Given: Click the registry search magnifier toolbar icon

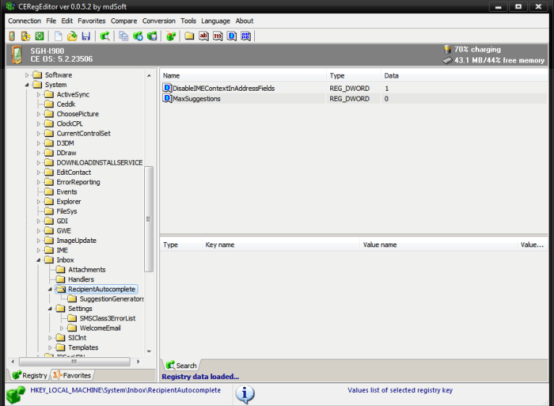Looking at the screenshot, I should click(x=105, y=36).
